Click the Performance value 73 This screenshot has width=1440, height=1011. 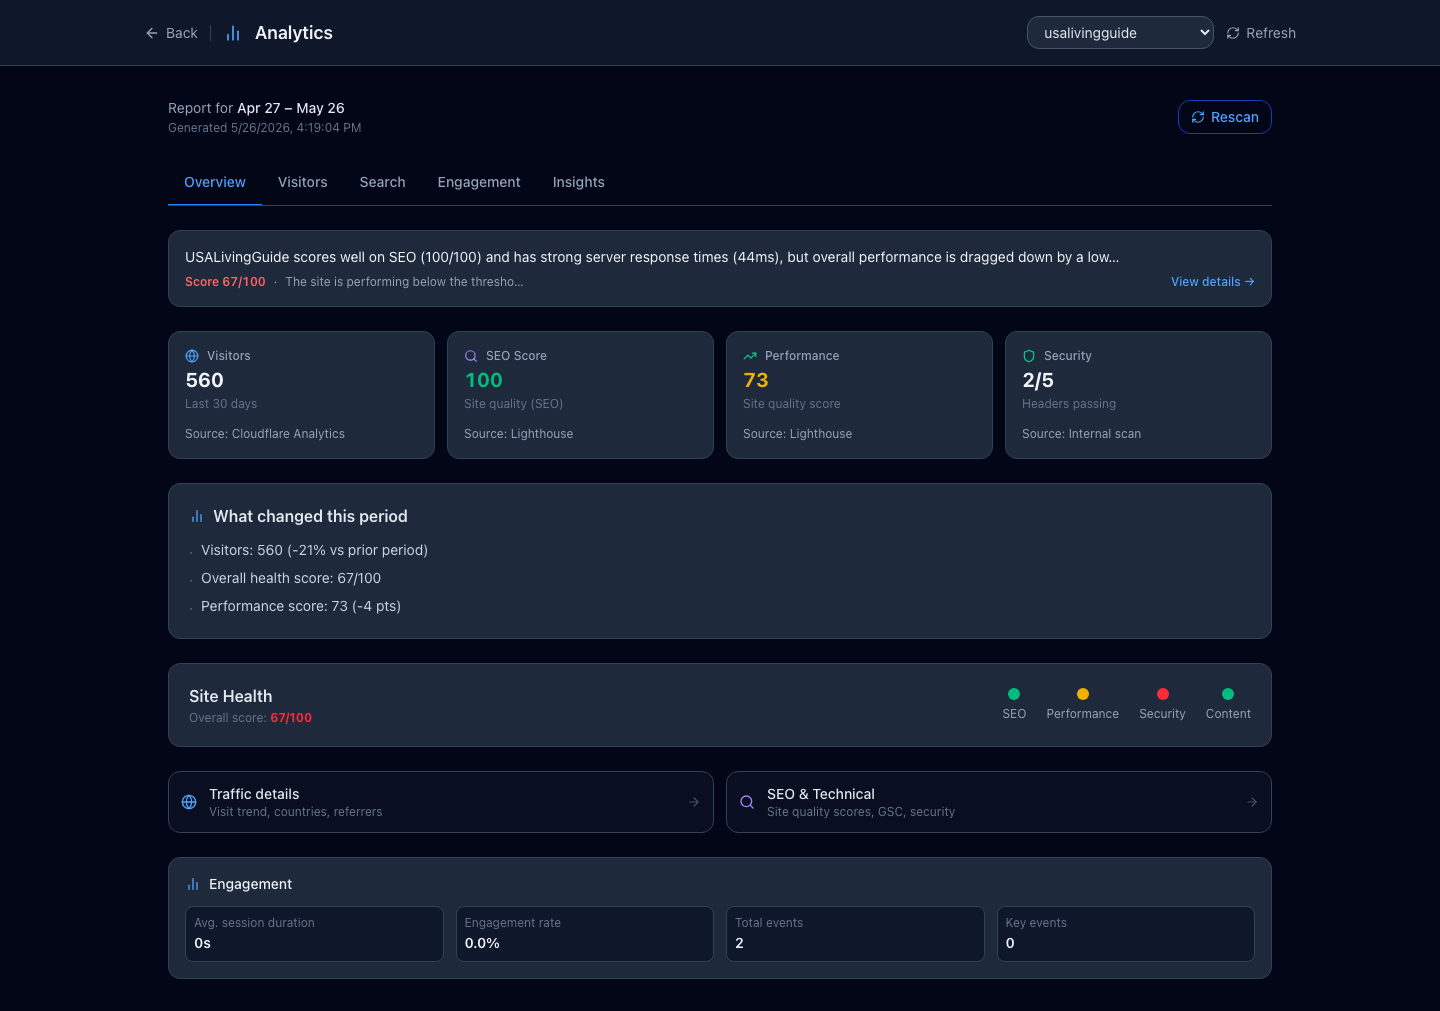click(756, 380)
